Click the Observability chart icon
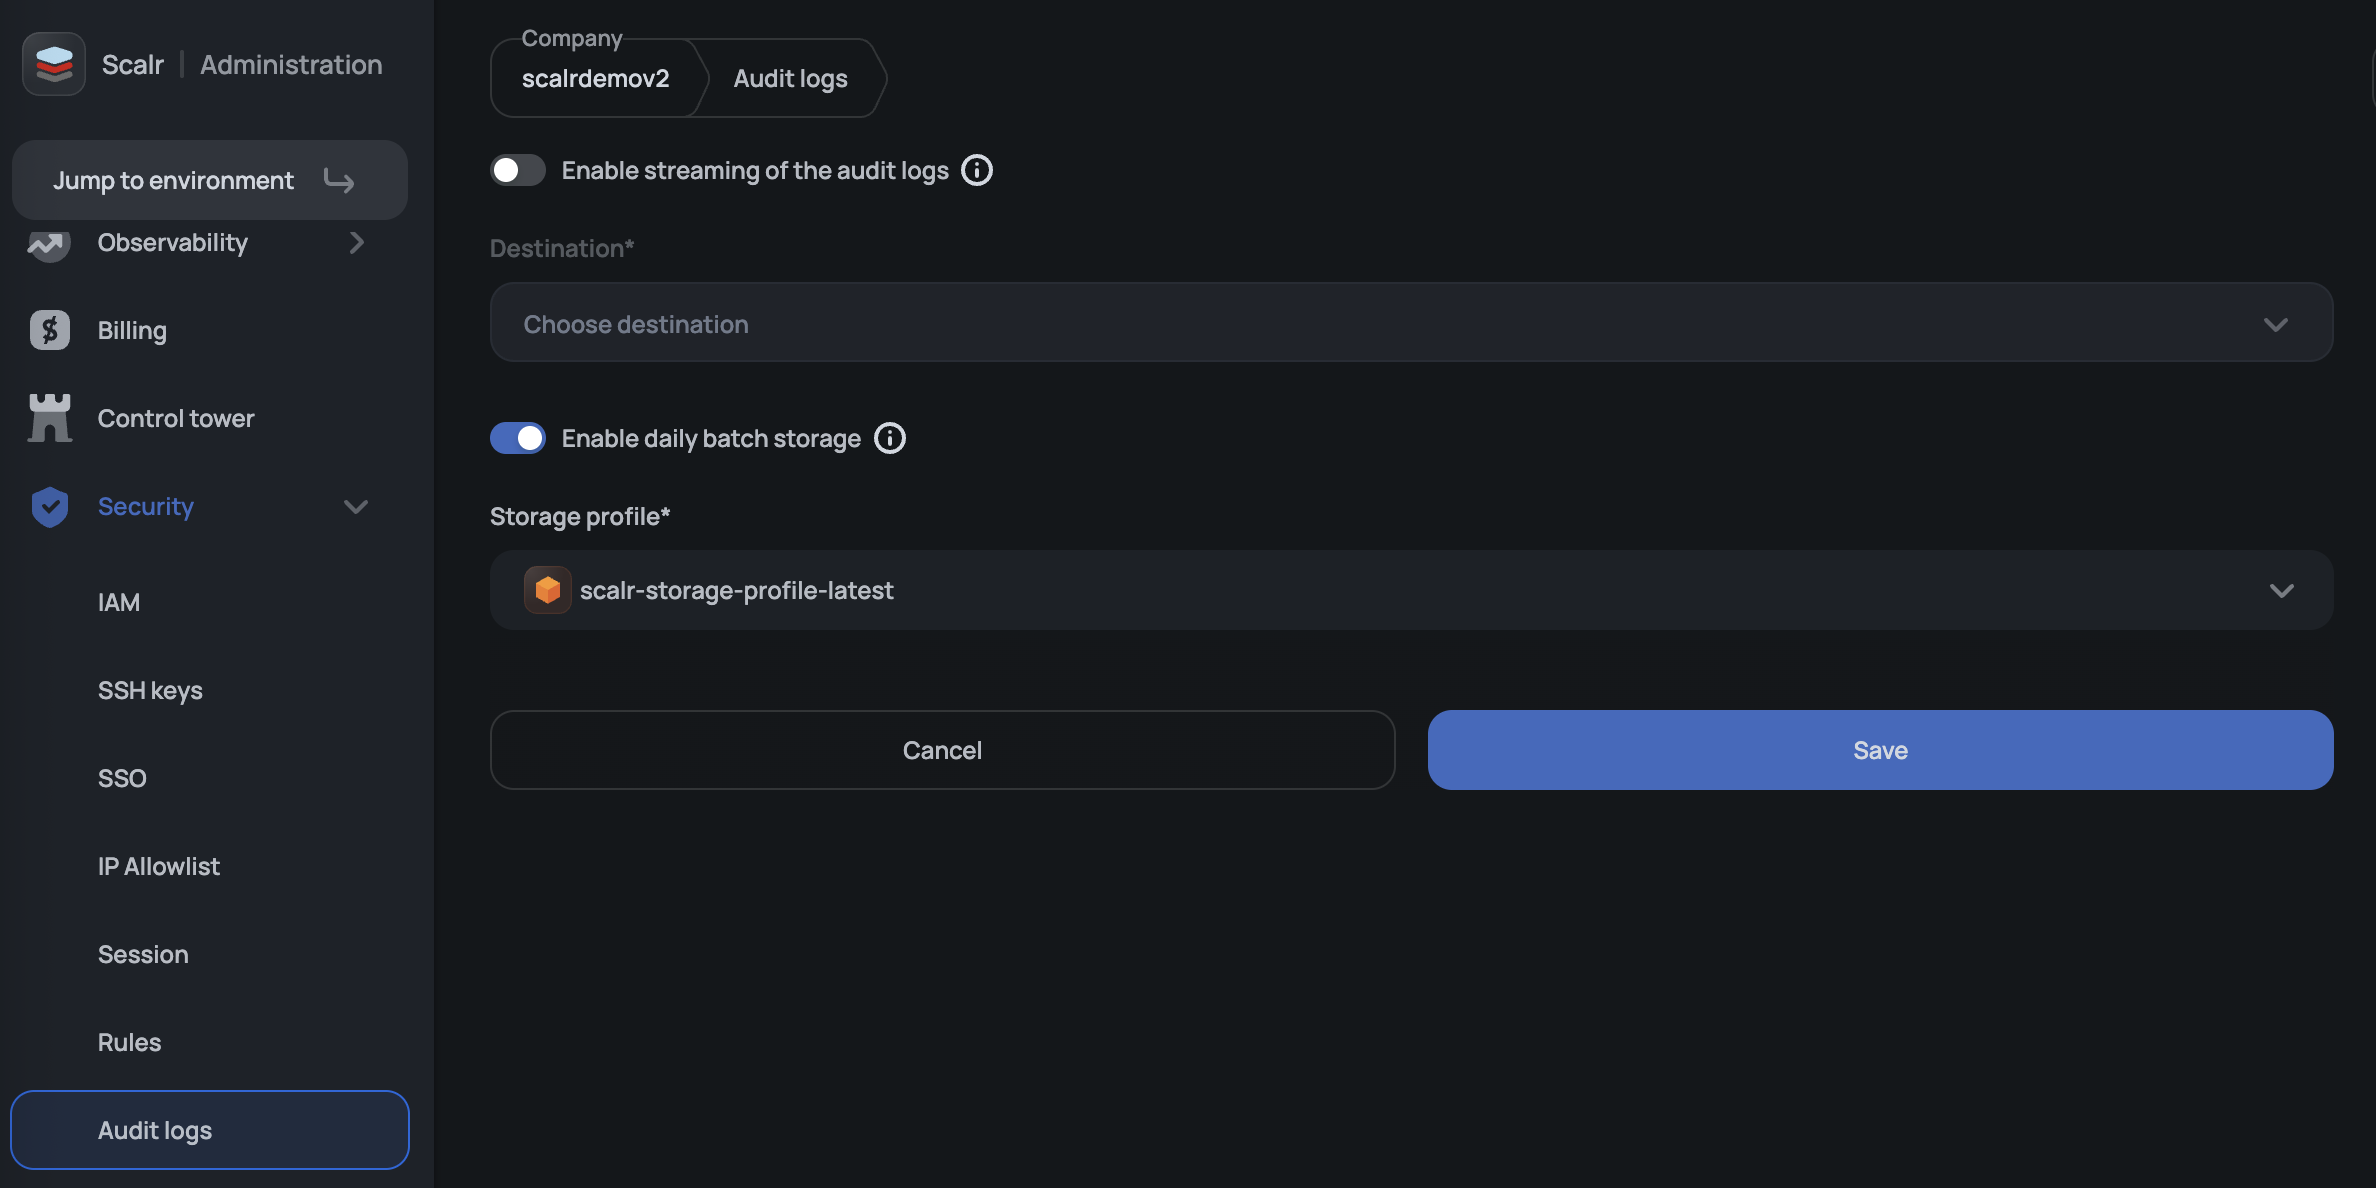2376x1188 pixels. tap(48, 244)
